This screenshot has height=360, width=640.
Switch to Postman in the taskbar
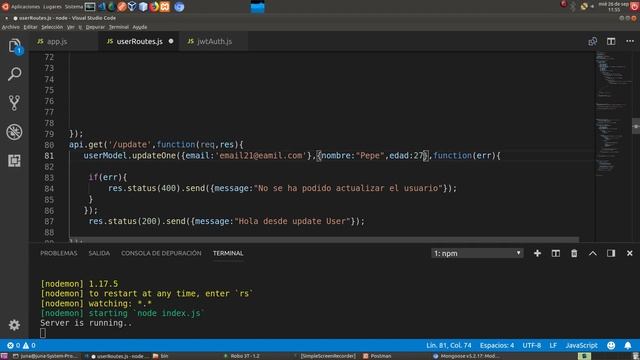[377, 356]
